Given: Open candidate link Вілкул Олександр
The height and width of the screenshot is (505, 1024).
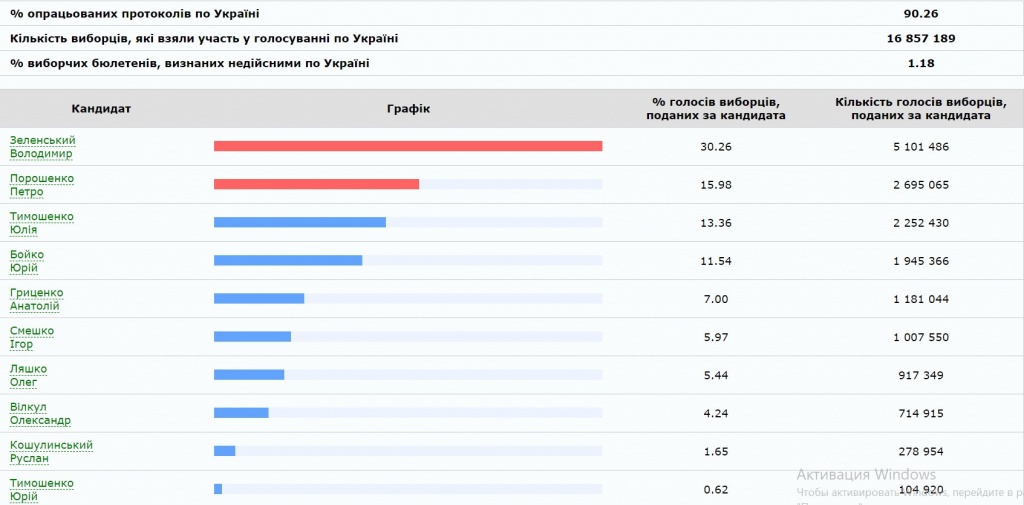Looking at the screenshot, I should 40,414.
